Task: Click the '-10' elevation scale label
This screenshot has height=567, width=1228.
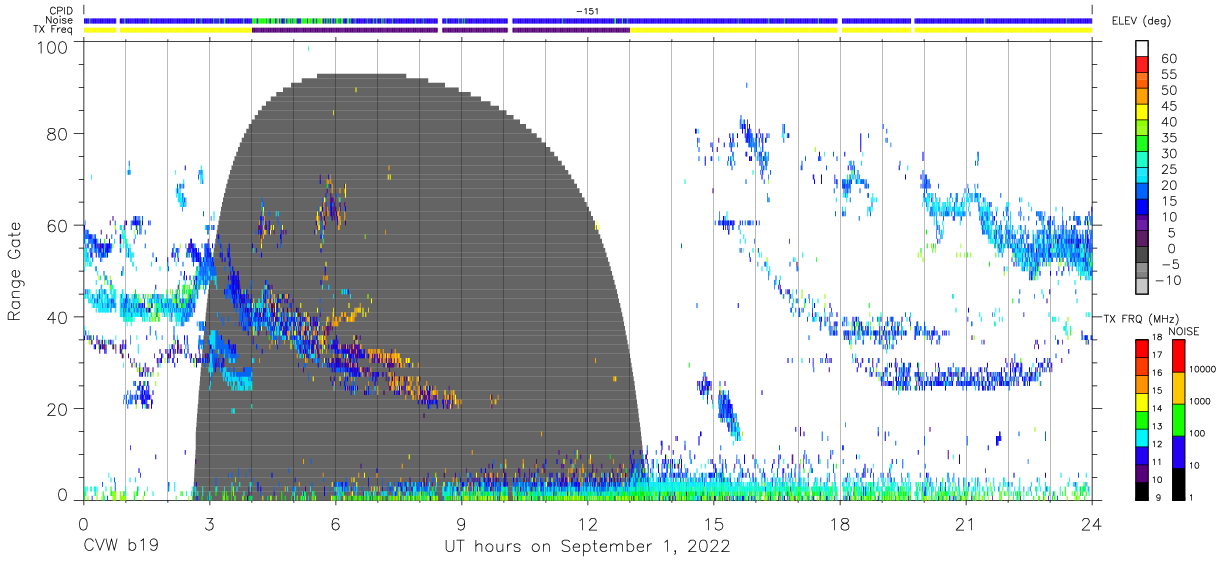Action: pos(1166,280)
